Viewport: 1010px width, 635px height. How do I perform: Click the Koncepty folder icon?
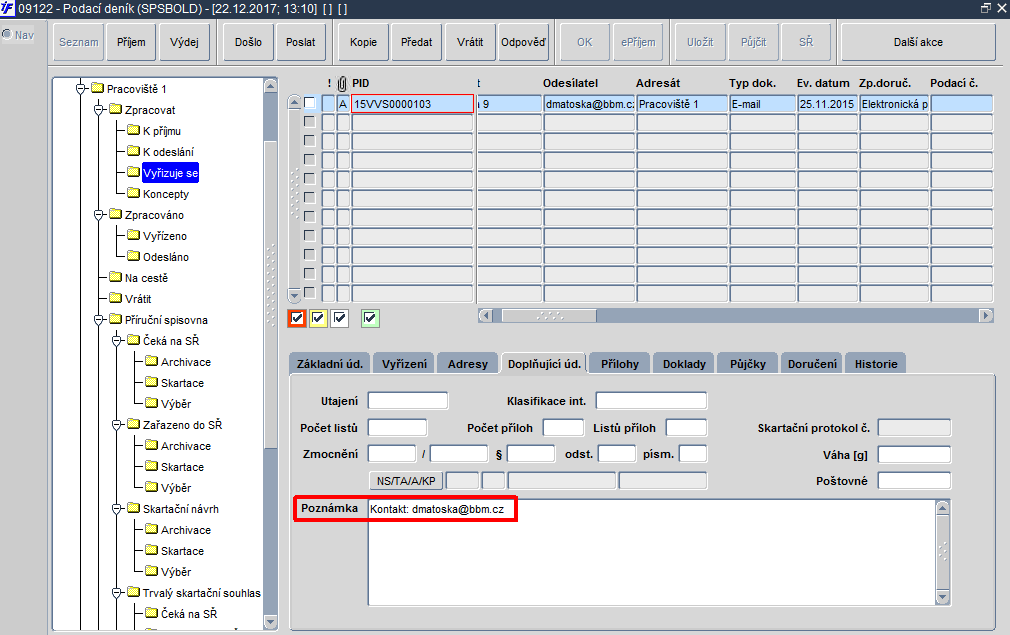[133, 193]
